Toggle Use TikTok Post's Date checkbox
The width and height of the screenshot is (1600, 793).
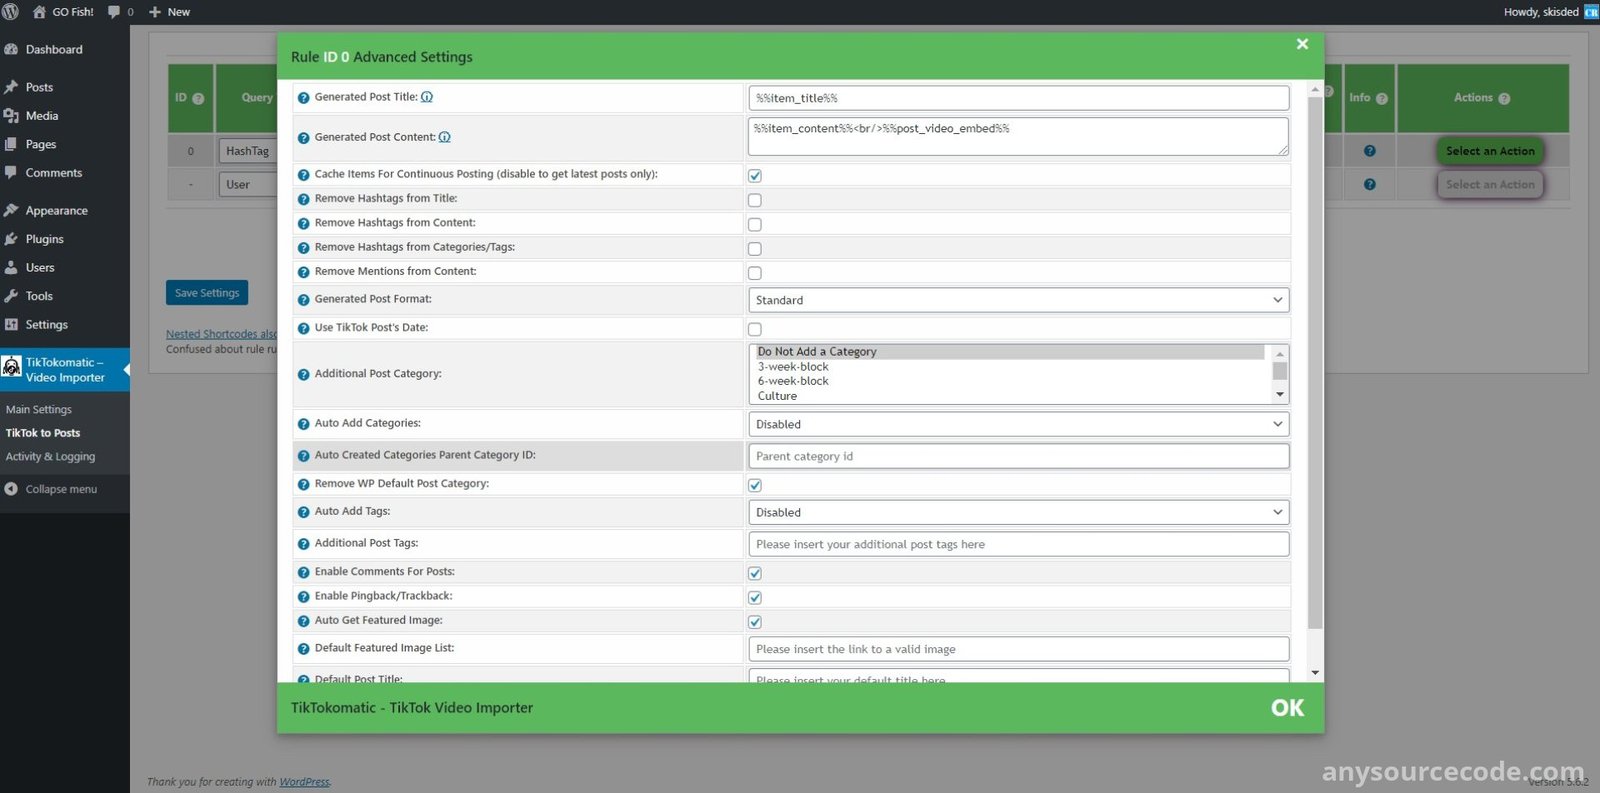click(x=755, y=329)
